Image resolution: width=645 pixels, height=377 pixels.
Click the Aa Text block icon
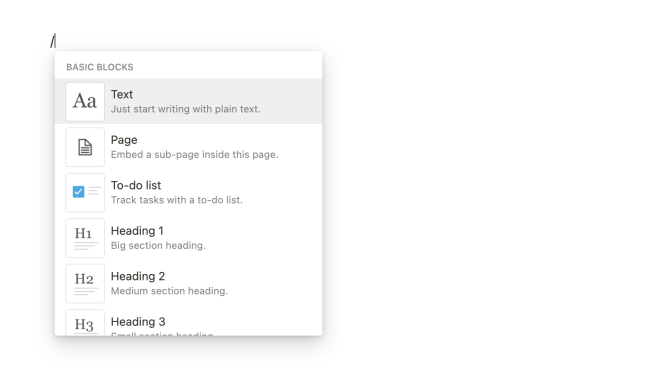(85, 102)
